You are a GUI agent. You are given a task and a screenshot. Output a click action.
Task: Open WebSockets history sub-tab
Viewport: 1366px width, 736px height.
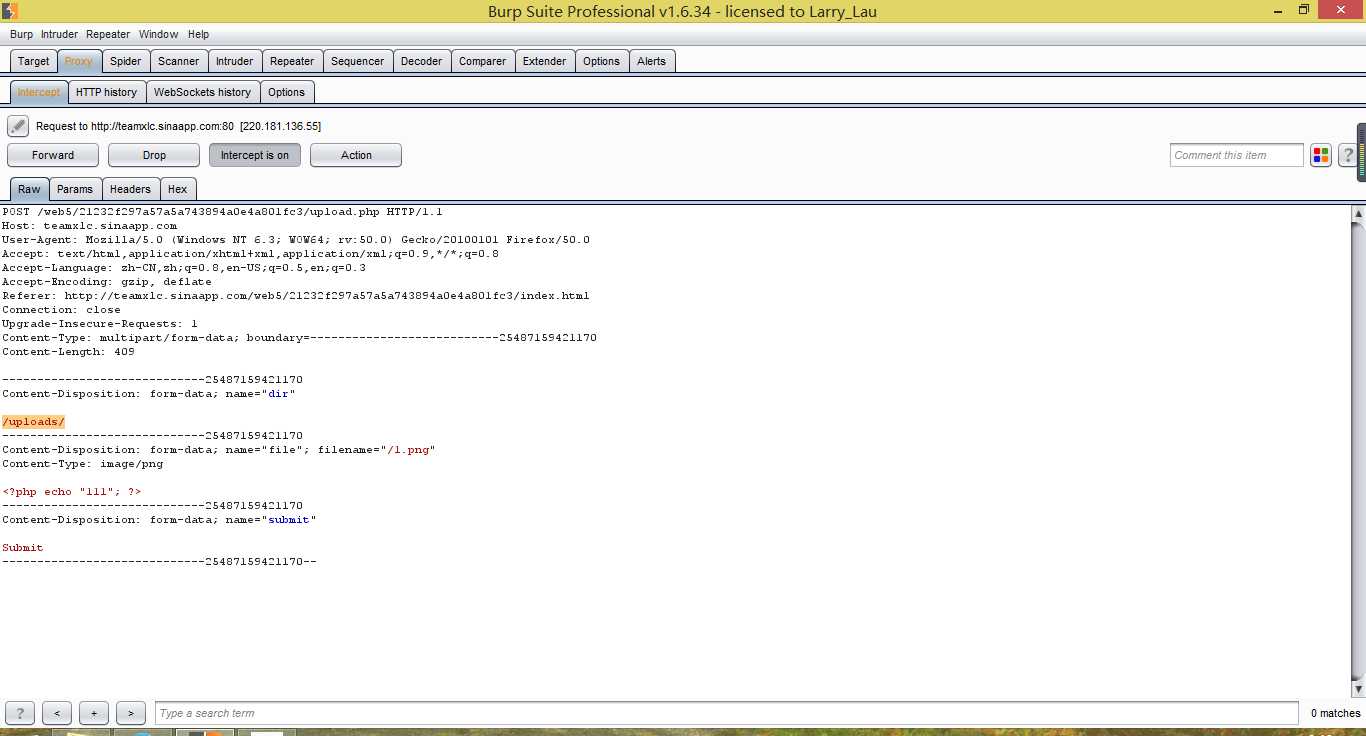203,92
